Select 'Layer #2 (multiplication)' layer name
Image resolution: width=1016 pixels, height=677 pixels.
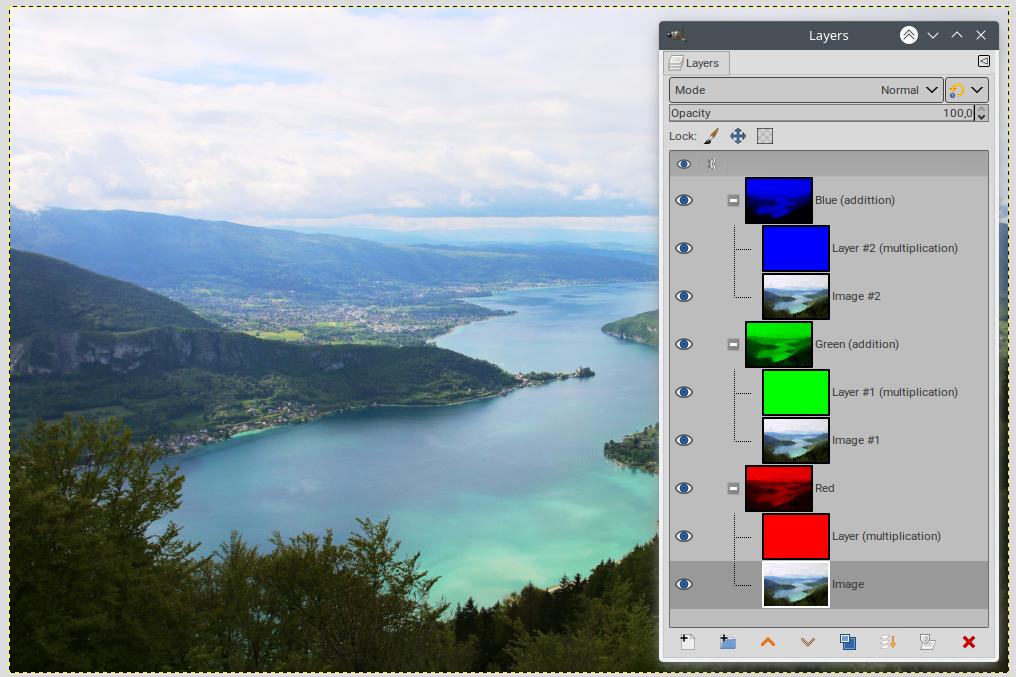pyautogui.click(x=895, y=248)
